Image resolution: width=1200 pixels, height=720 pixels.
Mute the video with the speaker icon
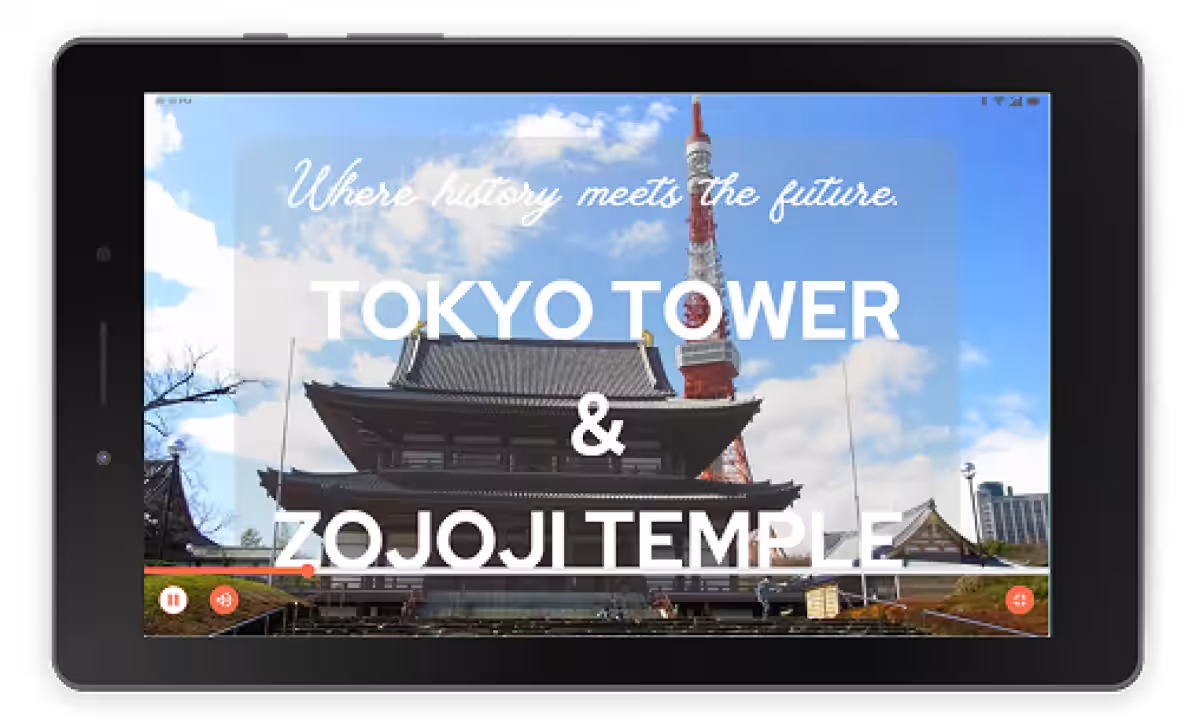pyautogui.click(x=224, y=600)
